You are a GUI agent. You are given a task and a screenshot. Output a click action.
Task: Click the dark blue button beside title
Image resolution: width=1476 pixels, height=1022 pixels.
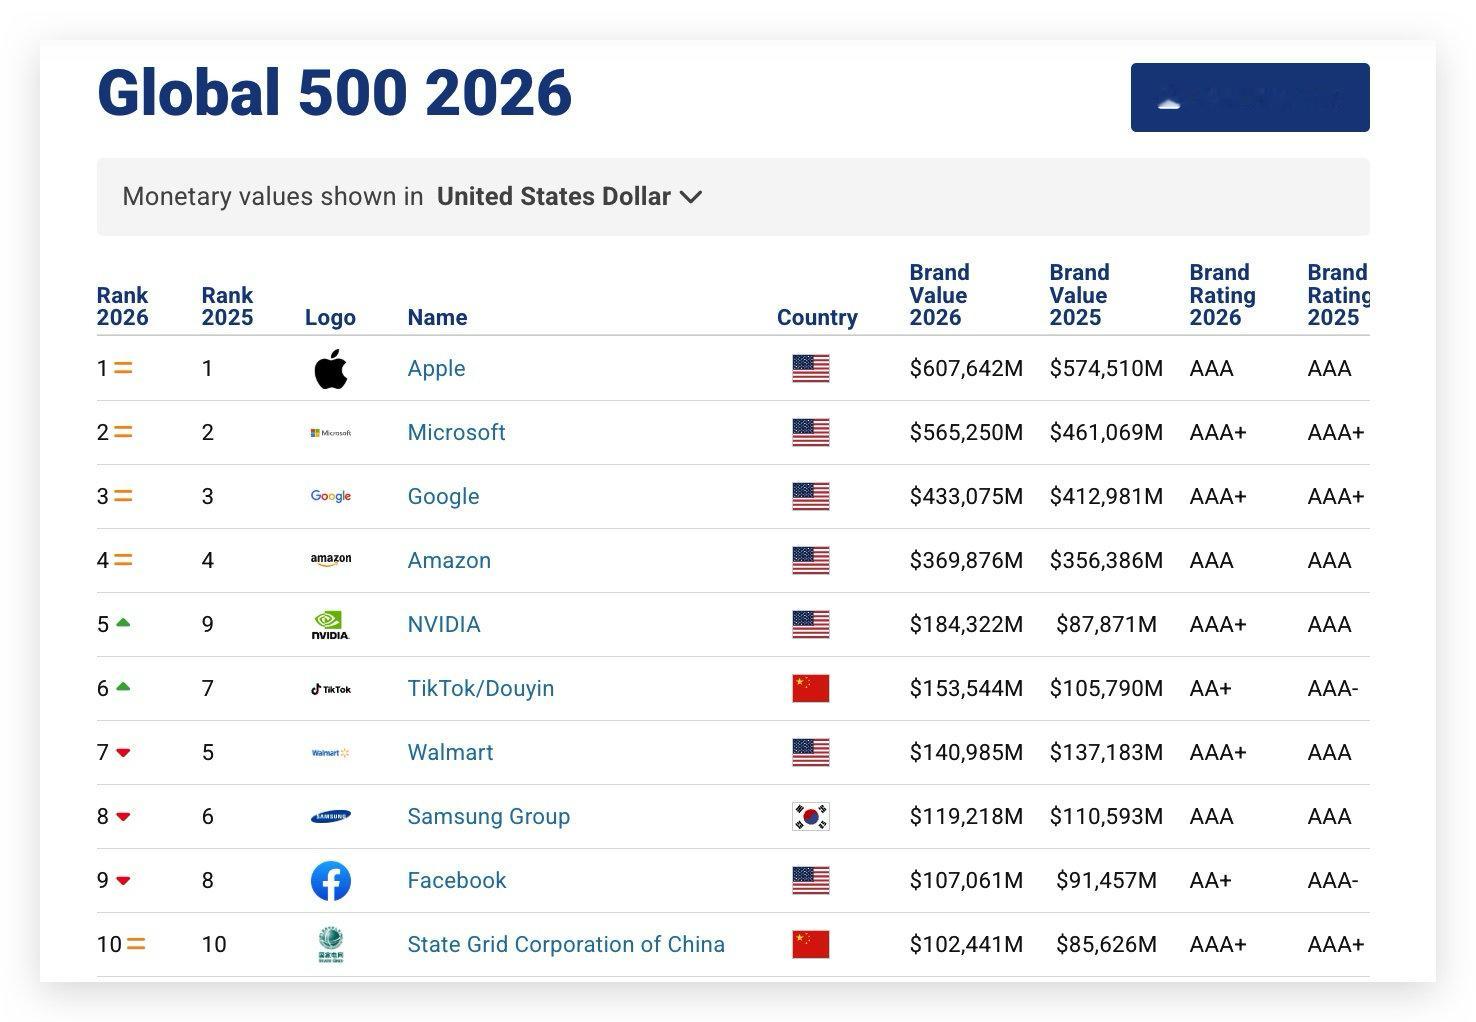point(1250,97)
